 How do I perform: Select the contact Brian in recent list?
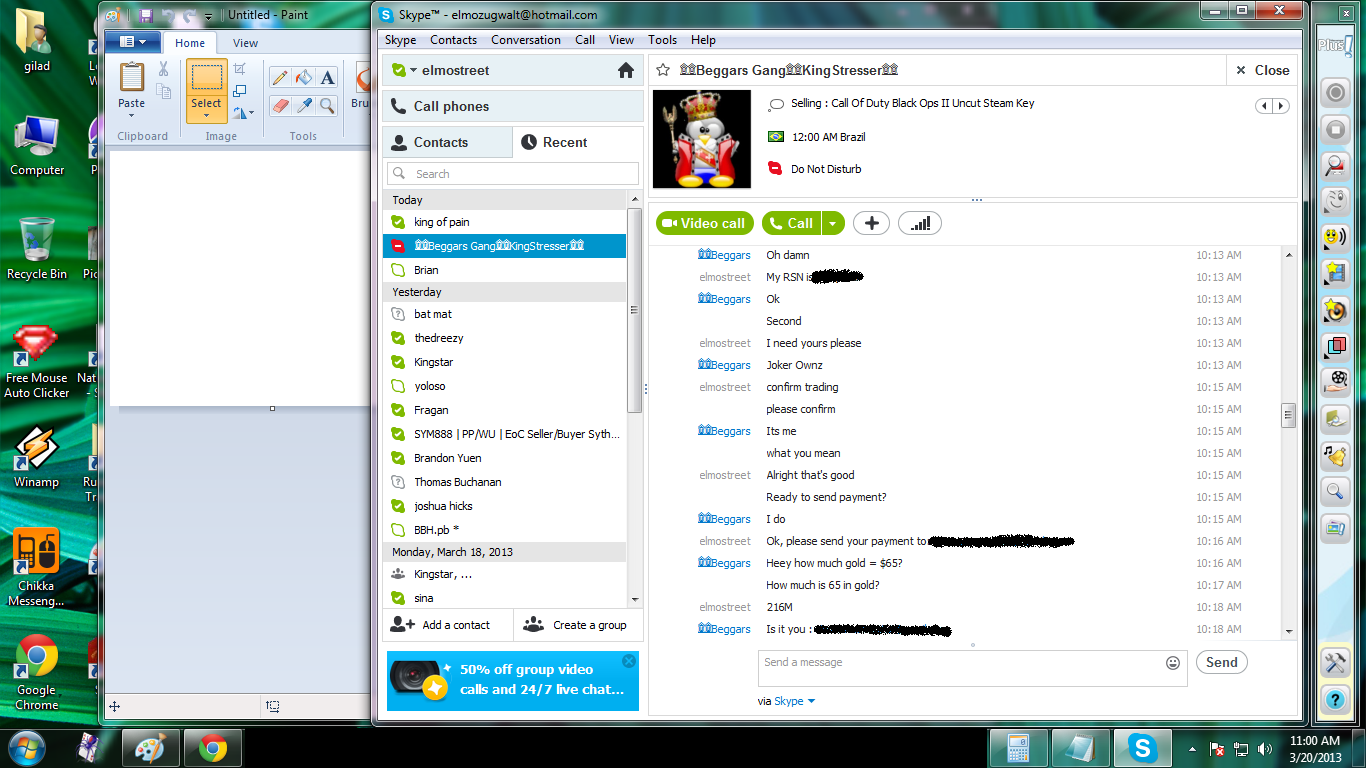505,270
